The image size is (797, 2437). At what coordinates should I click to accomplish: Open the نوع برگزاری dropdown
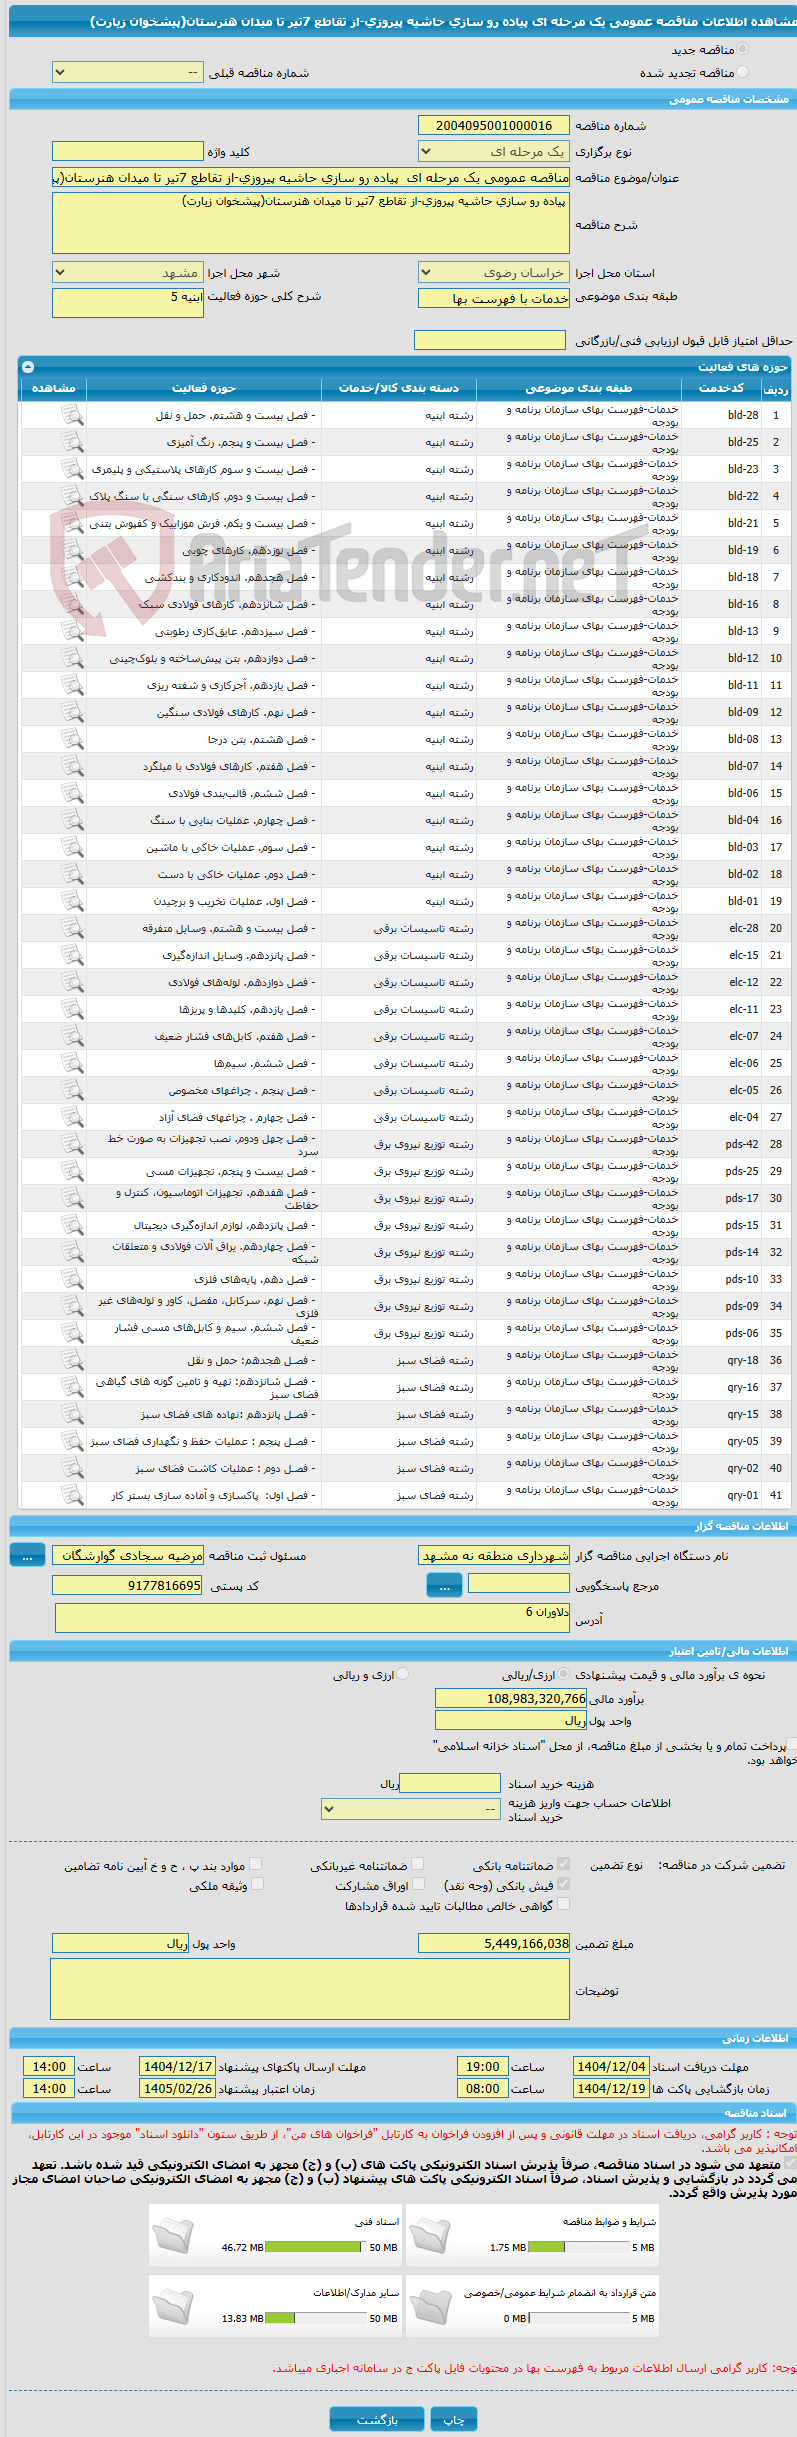(494, 152)
